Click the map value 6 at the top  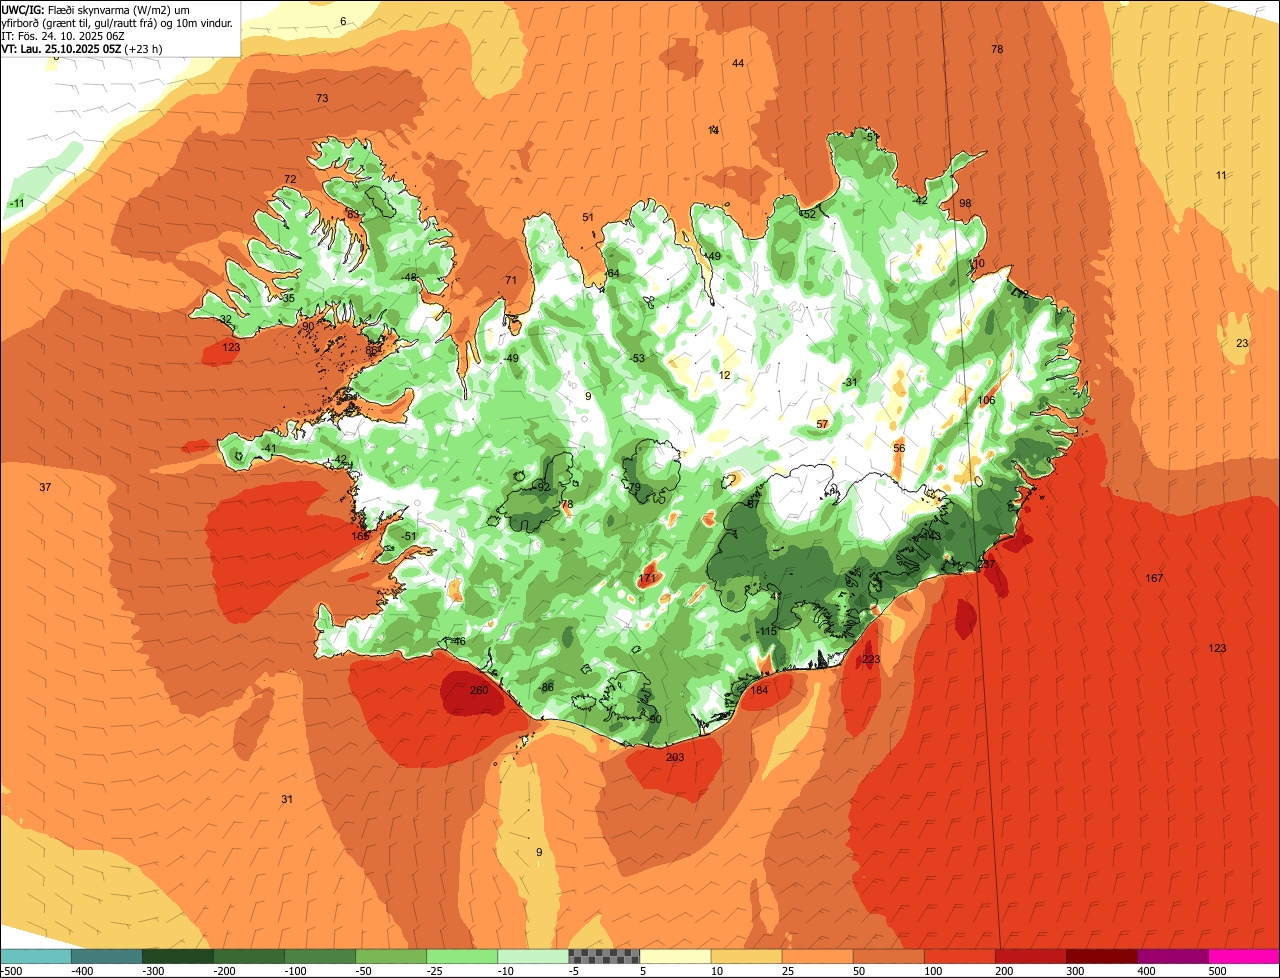click(343, 21)
